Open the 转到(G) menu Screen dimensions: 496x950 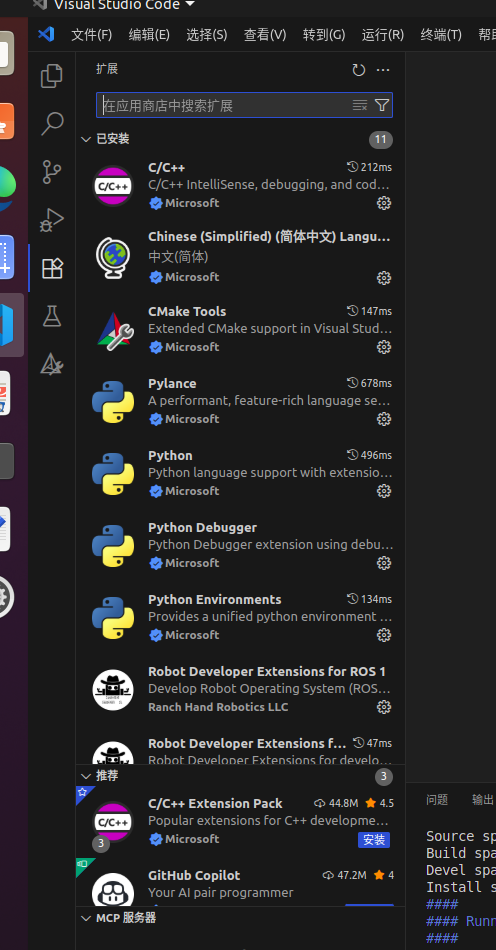(324, 35)
